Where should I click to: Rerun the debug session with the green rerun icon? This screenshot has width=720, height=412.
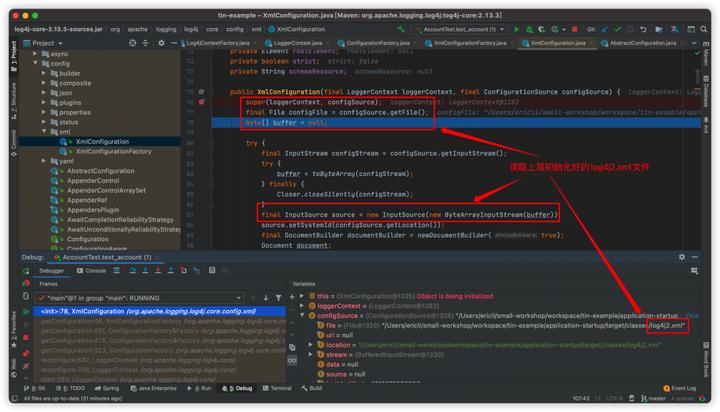pyautogui.click(x=26, y=271)
